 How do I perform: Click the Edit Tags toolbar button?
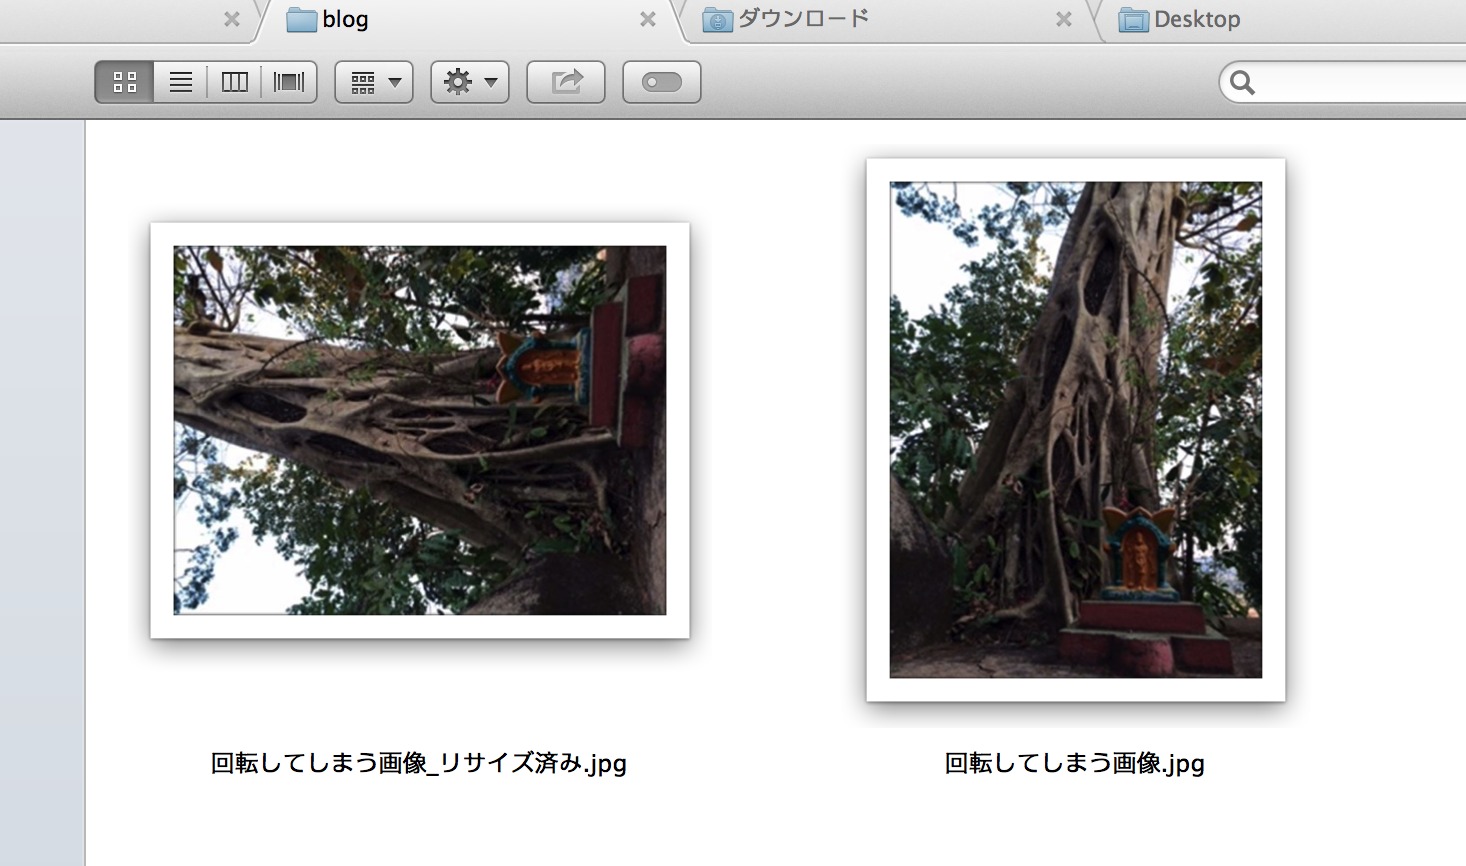[662, 82]
